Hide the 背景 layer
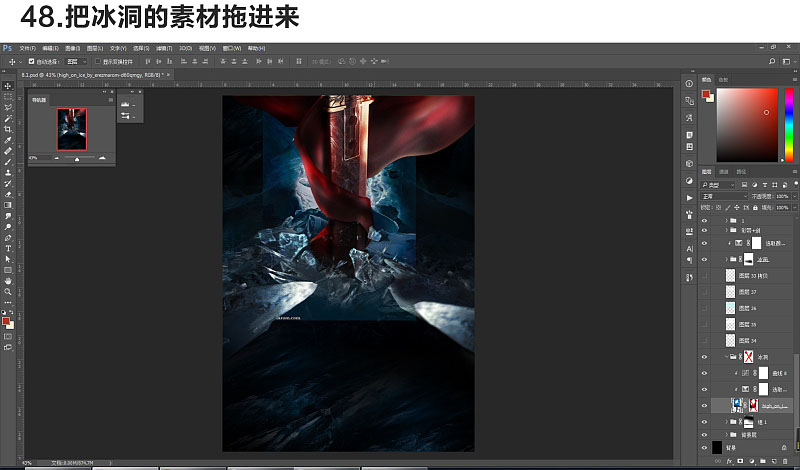The width and height of the screenshot is (800, 470). pos(705,448)
